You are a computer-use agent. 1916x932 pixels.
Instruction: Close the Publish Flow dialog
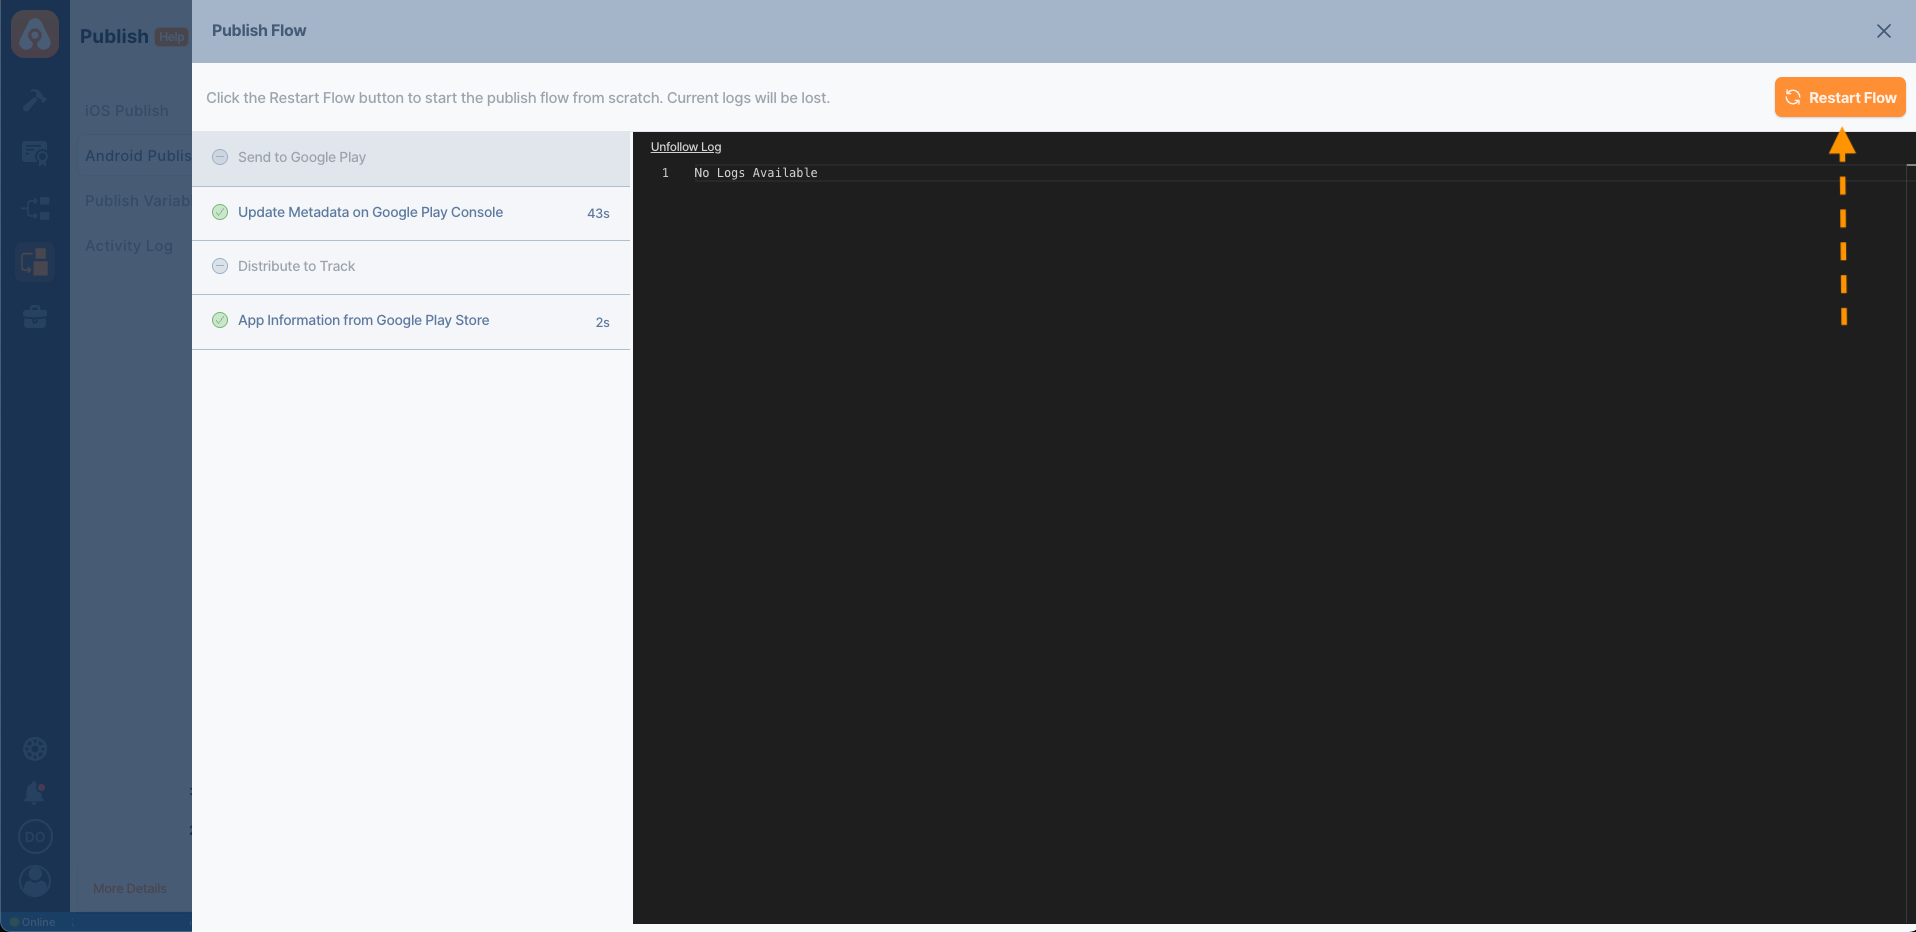click(1883, 31)
